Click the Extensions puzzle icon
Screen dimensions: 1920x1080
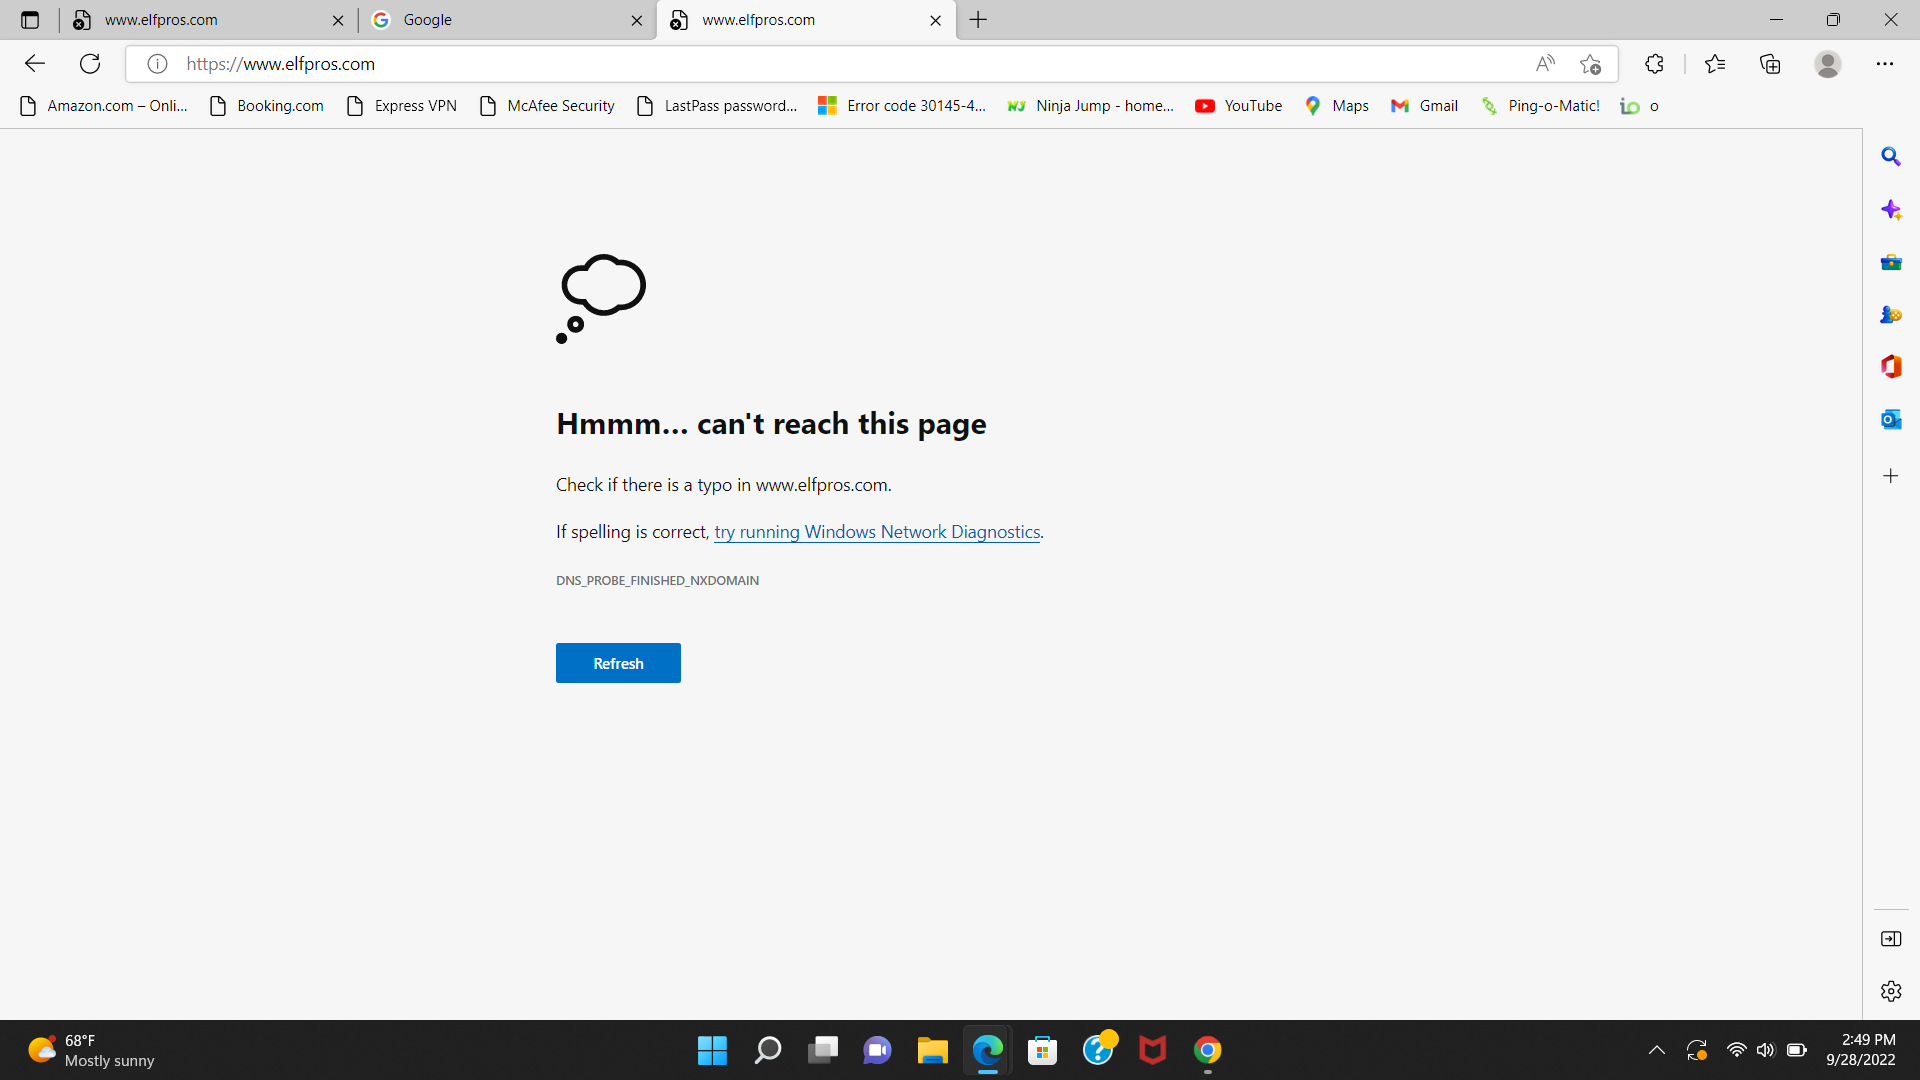click(x=1654, y=64)
